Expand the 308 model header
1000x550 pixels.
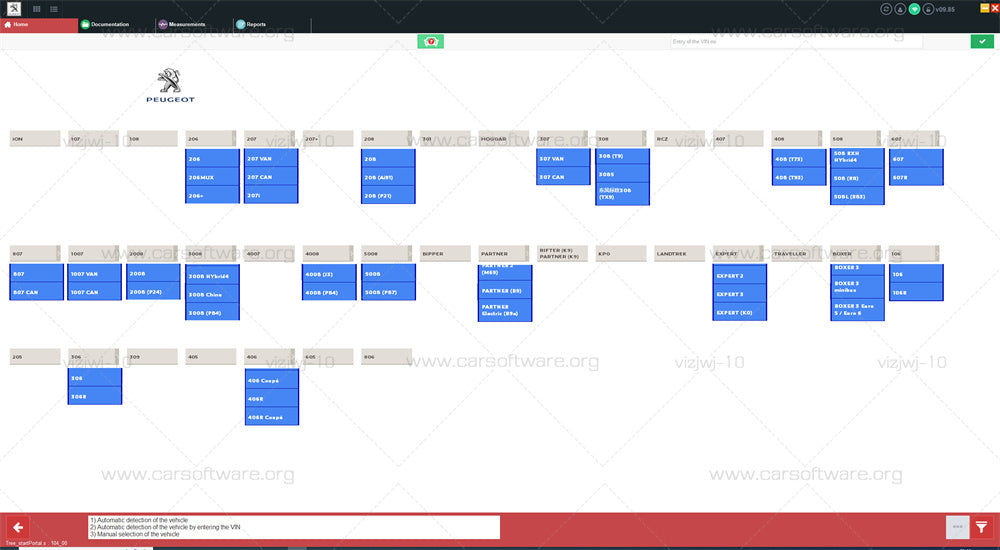point(622,138)
